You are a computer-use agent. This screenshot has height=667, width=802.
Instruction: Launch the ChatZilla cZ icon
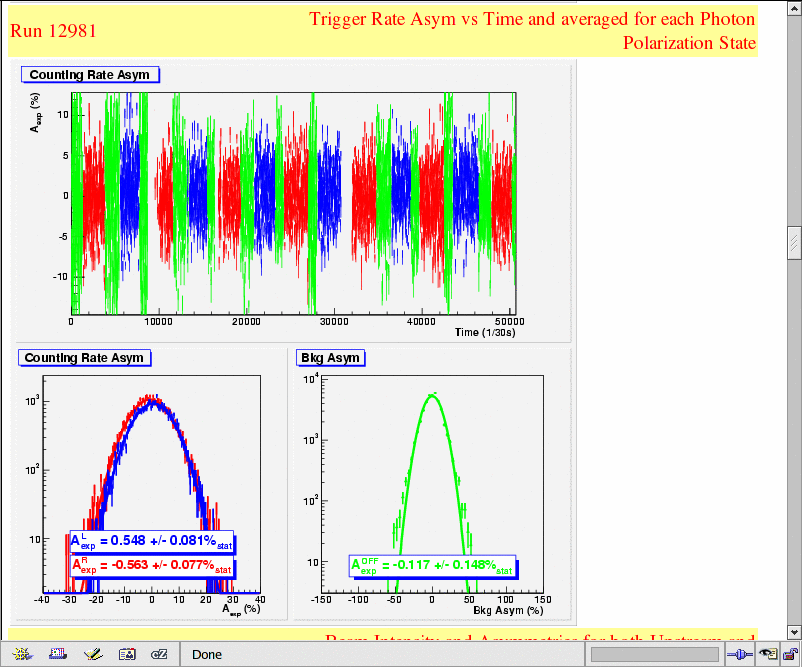pos(159,654)
